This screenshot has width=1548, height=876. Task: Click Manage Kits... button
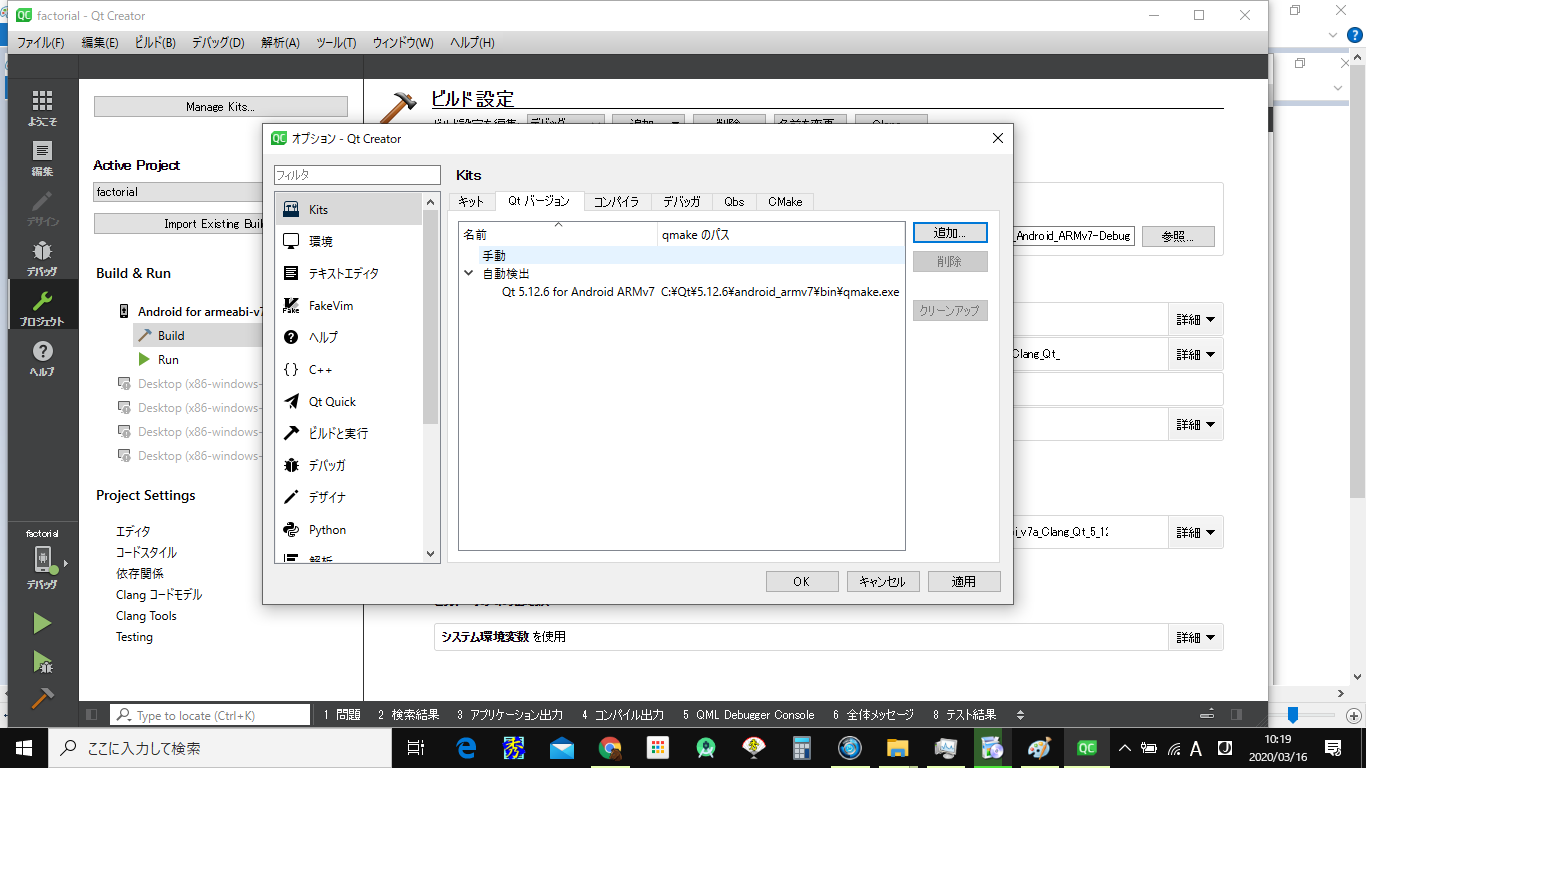click(220, 106)
